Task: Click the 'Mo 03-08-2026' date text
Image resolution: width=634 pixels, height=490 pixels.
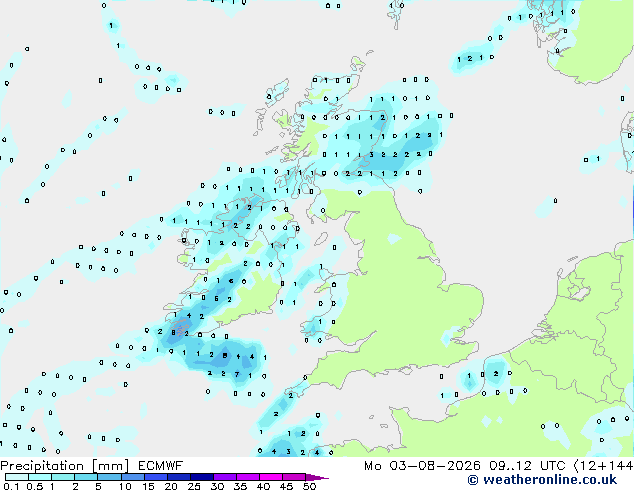Action: pyautogui.click(x=422, y=466)
